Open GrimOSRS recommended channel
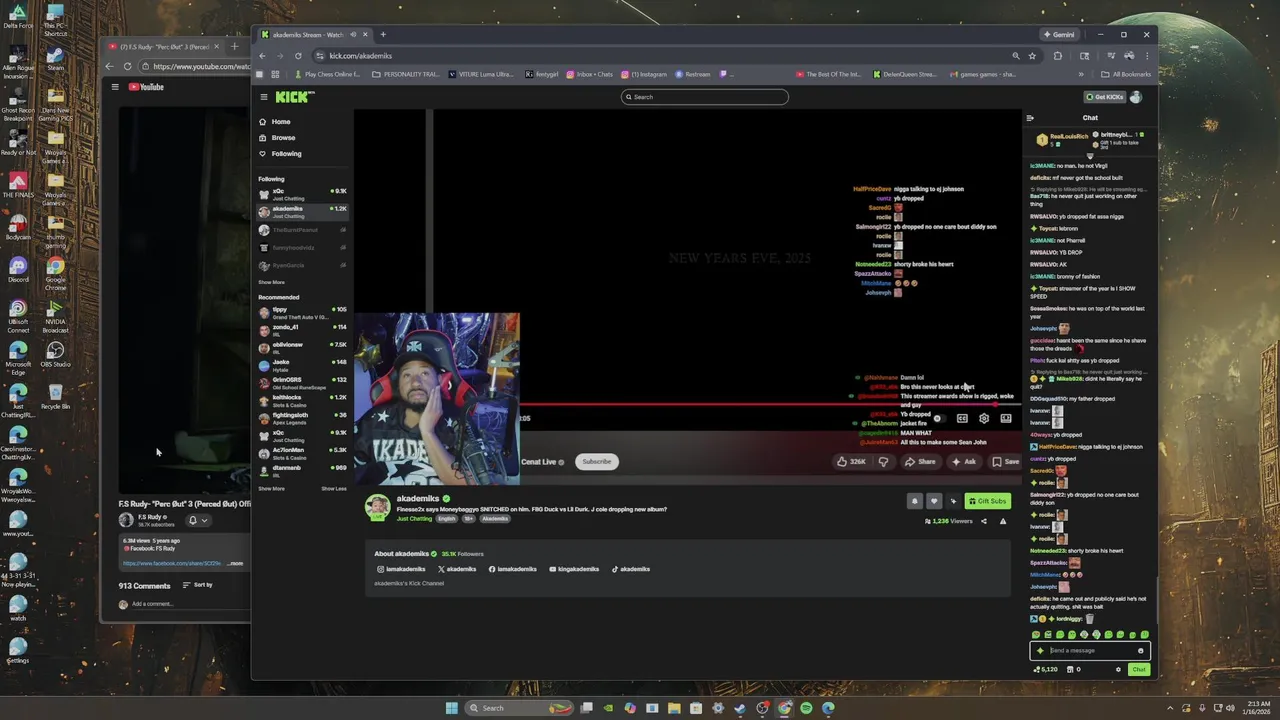1280x720 pixels. (x=302, y=382)
